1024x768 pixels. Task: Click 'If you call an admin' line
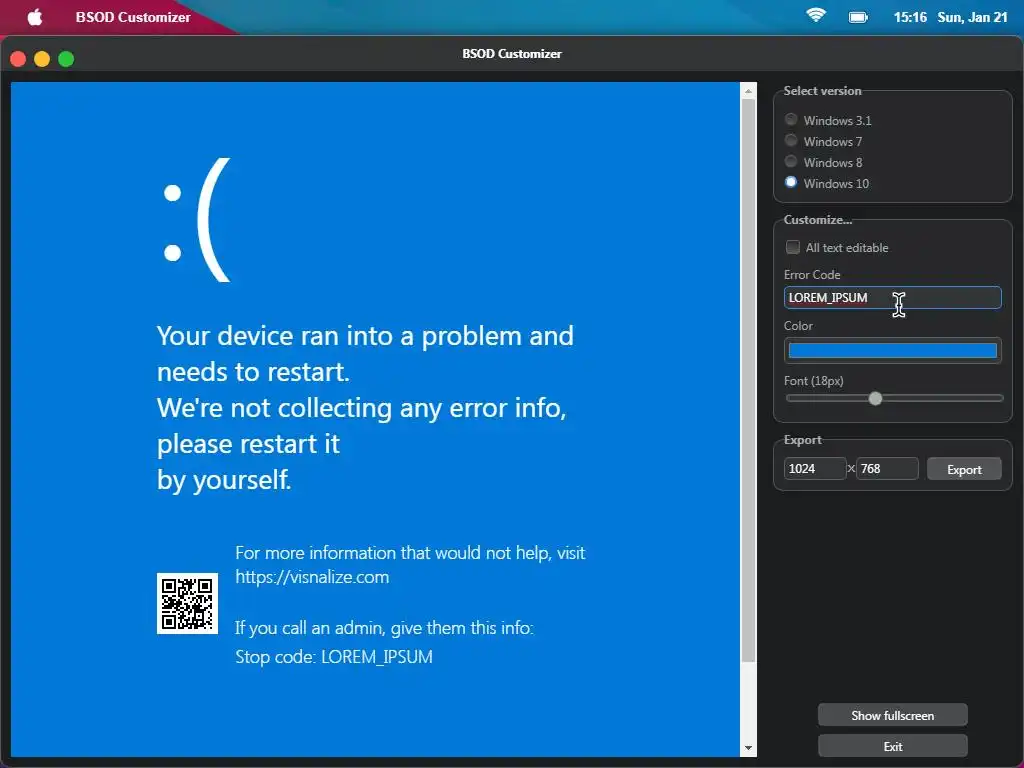click(x=384, y=628)
